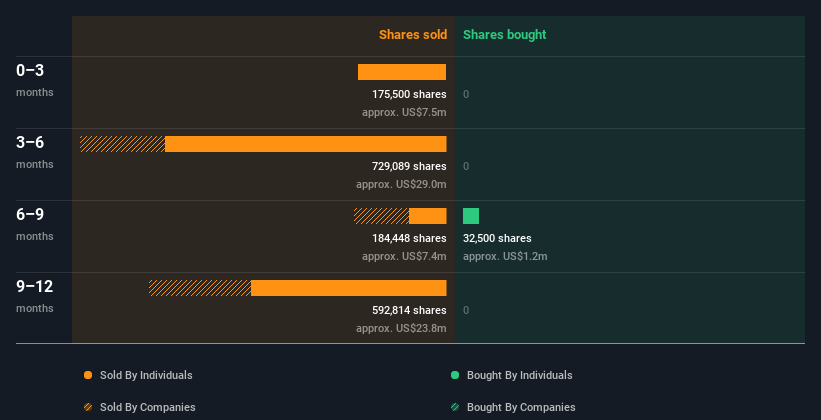Toggle the Bought By Individuals legend label
The image size is (821, 420).
point(519,375)
